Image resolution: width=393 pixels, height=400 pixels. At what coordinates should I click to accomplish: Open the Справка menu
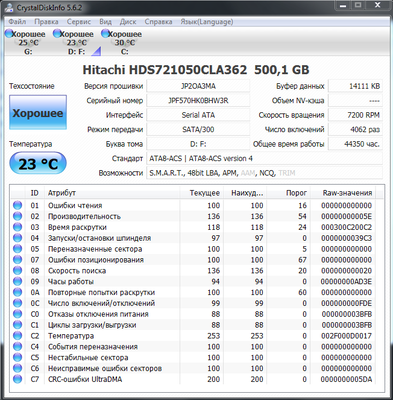click(x=158, y=22)
